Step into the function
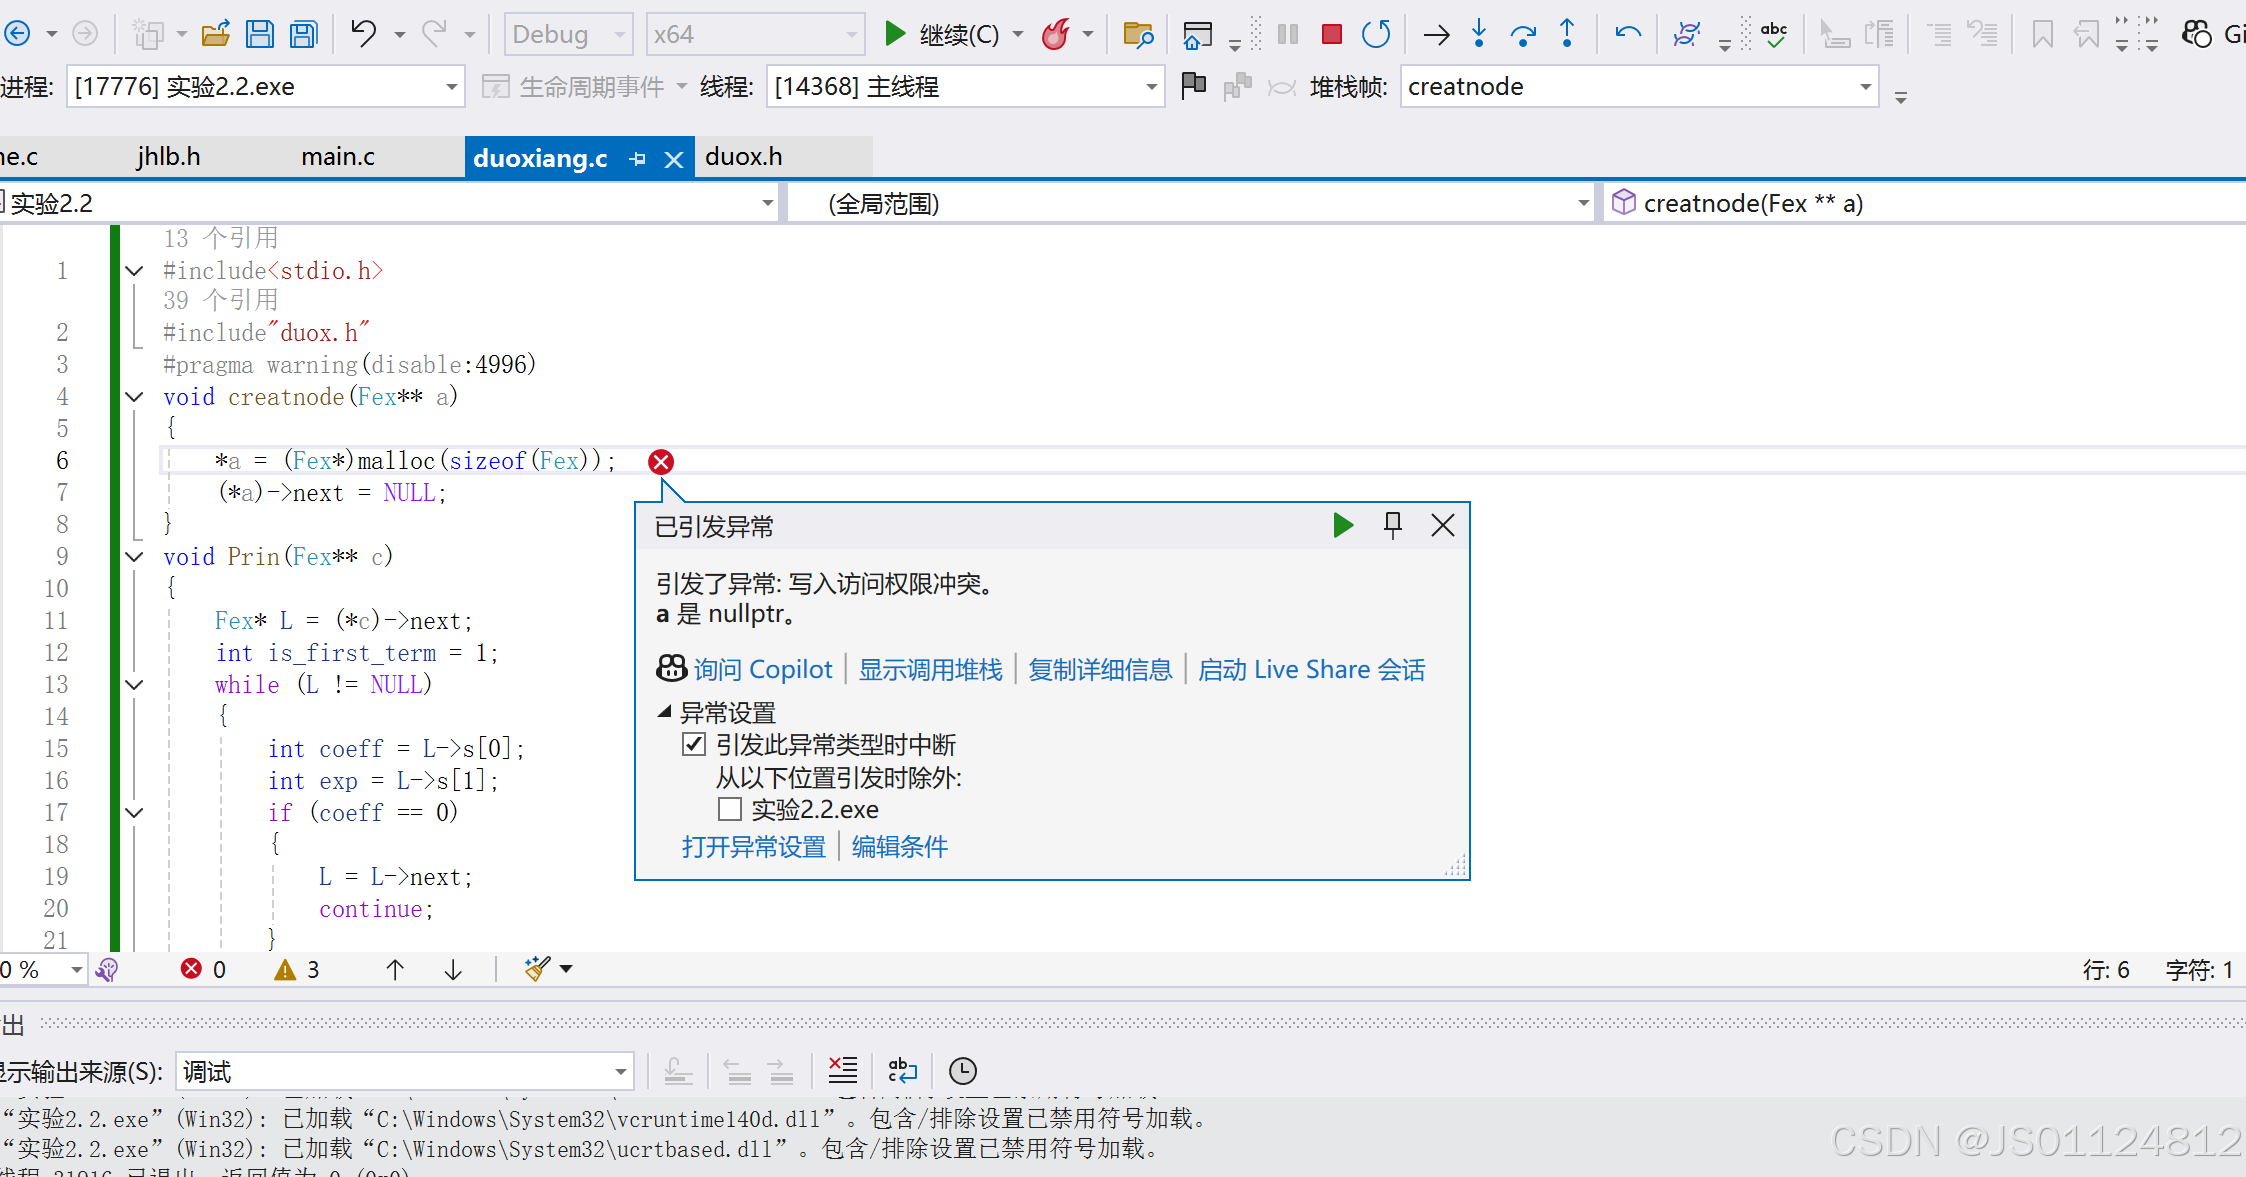The image size is (2246, 1177). pyautogui.click(x=1479, y=34)
